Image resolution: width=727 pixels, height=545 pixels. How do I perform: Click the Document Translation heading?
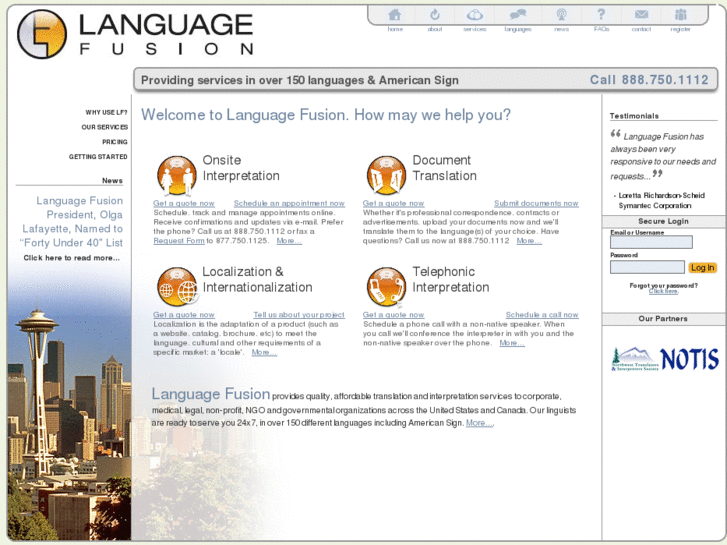[445, 168]
